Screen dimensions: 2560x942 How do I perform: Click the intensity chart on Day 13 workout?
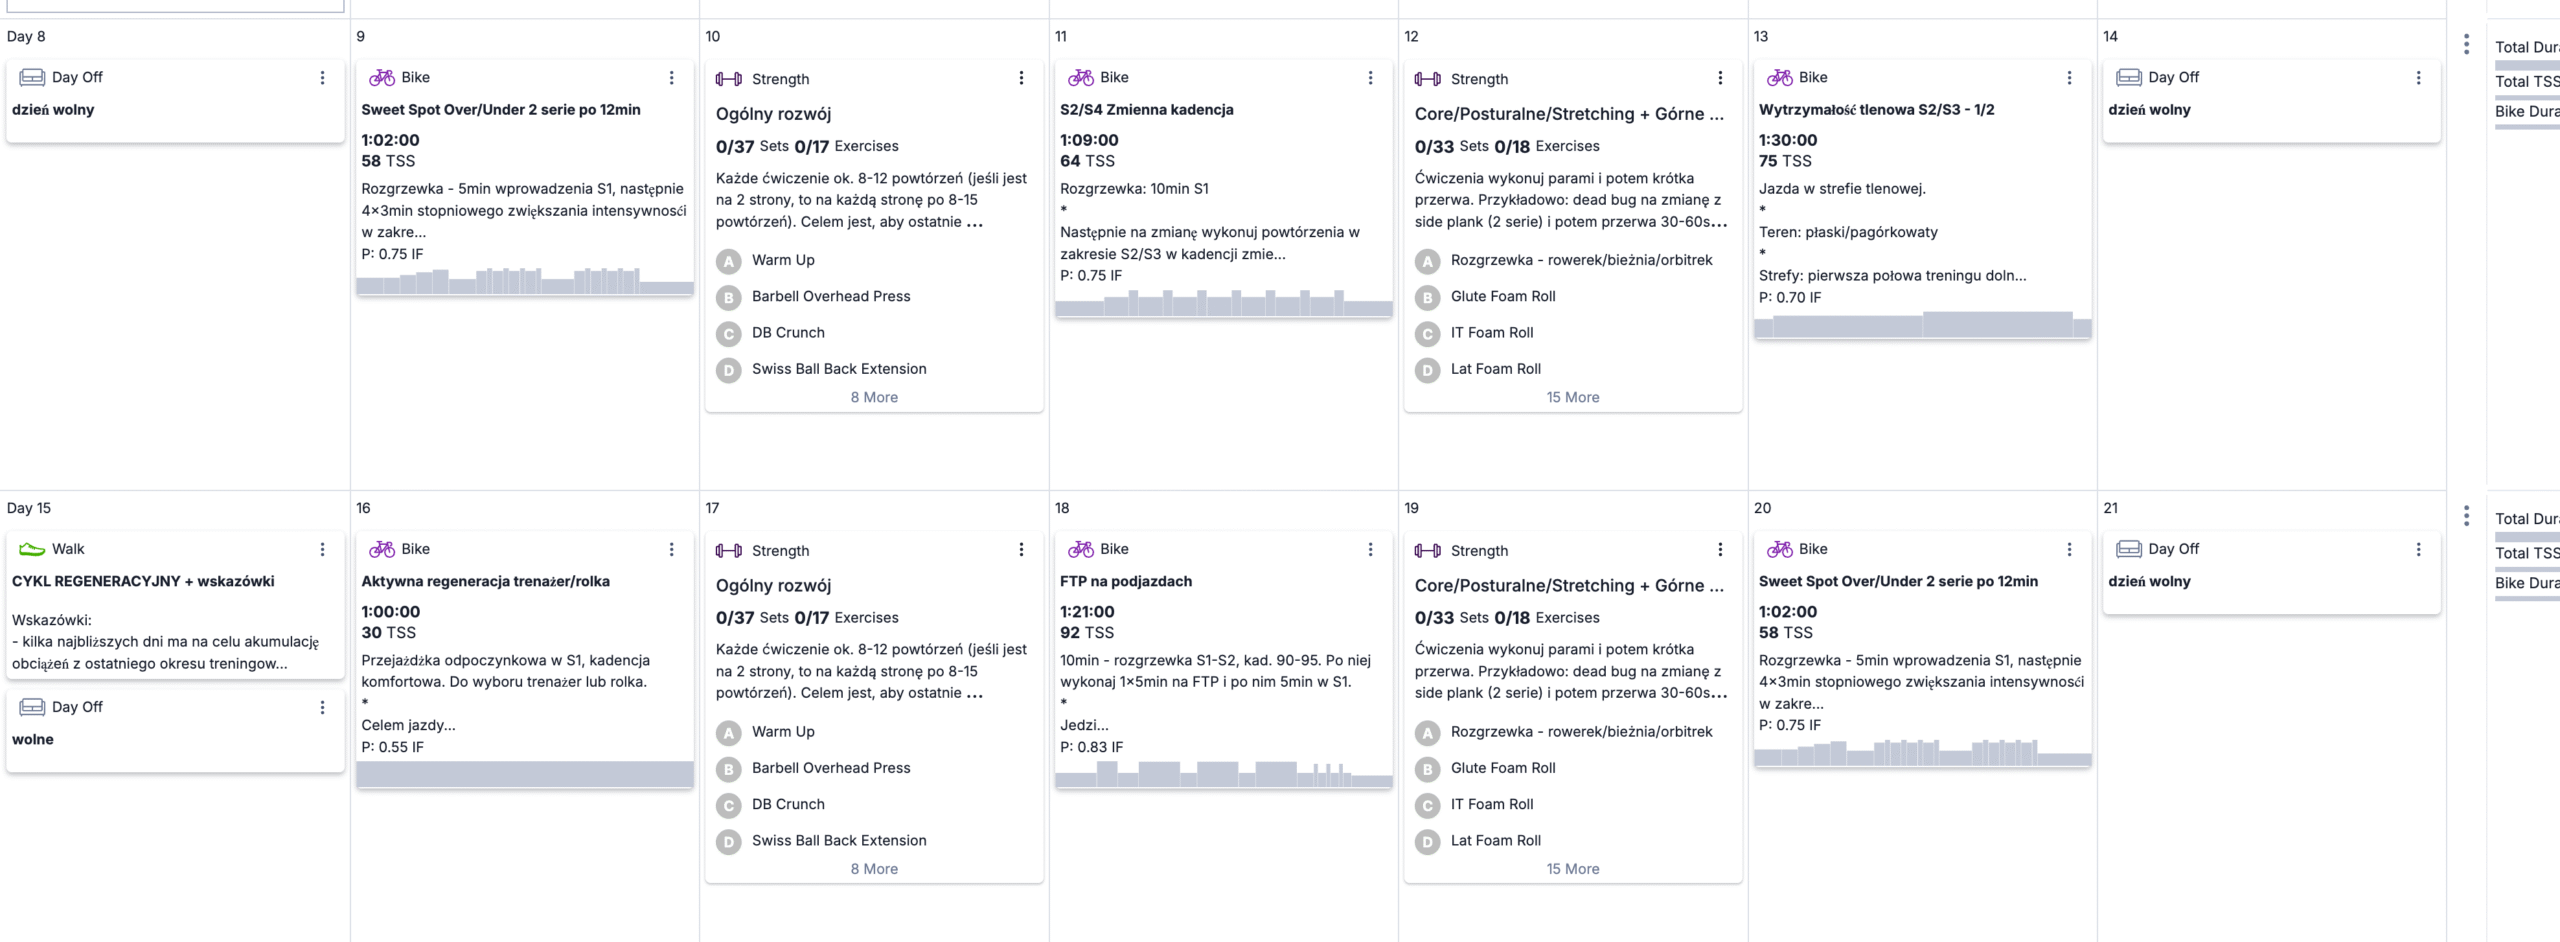(1922, 324)
